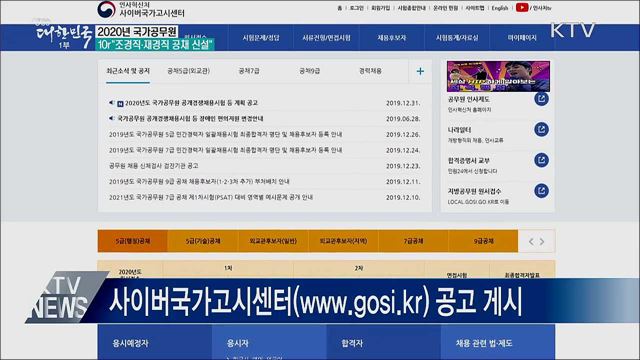Screen dimensions: 640x360
Task: Select 외교관후보자(일반) schedule tab
Action: click(273, 241)
